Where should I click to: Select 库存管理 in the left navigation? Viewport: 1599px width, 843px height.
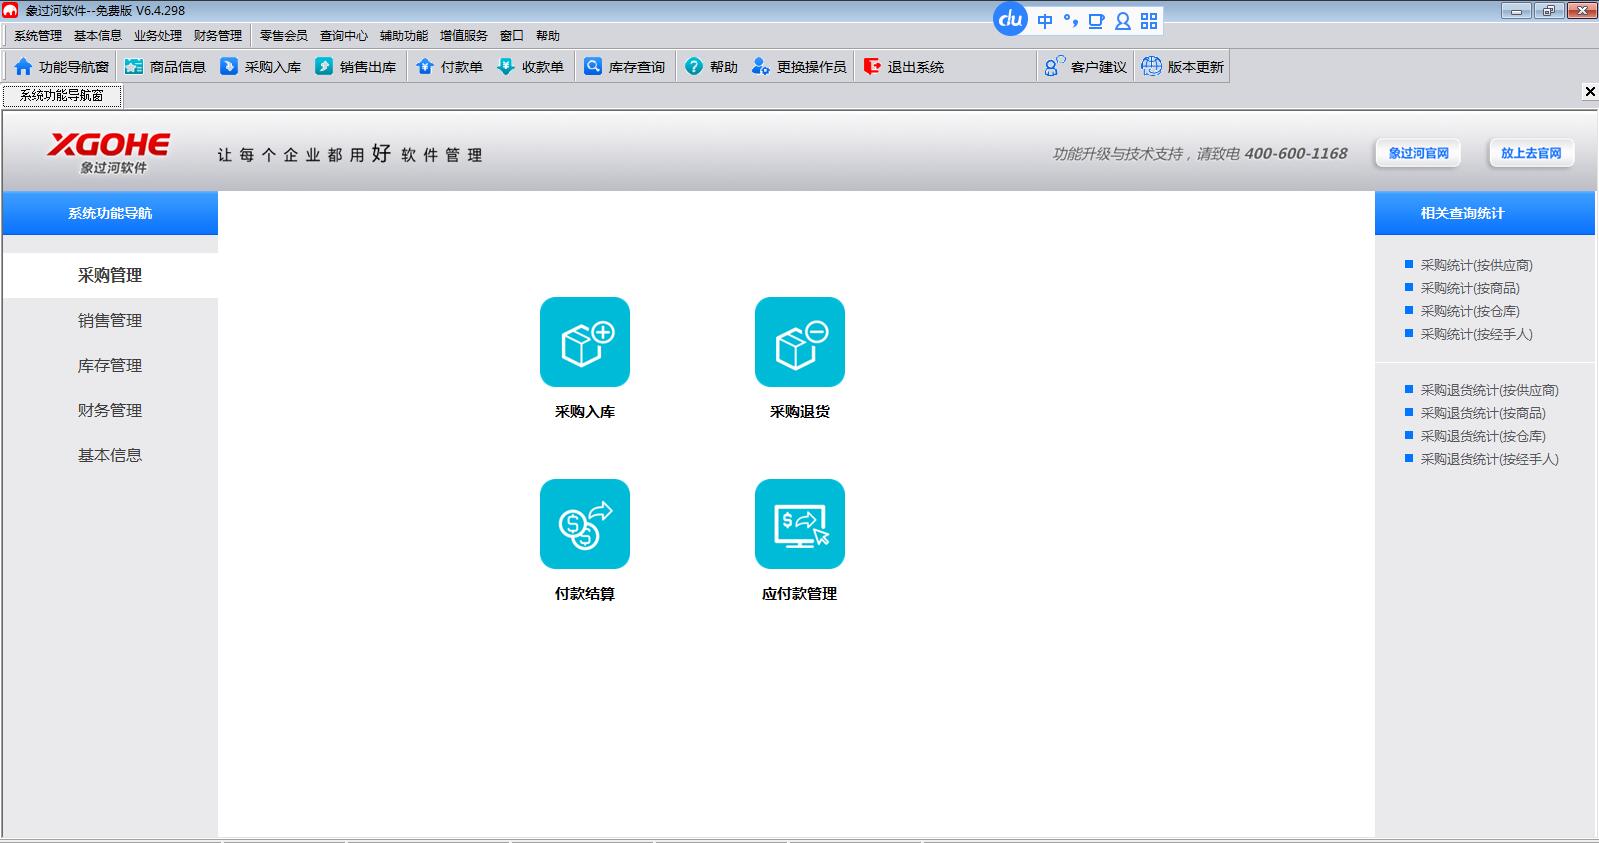(x=110, y=366)
